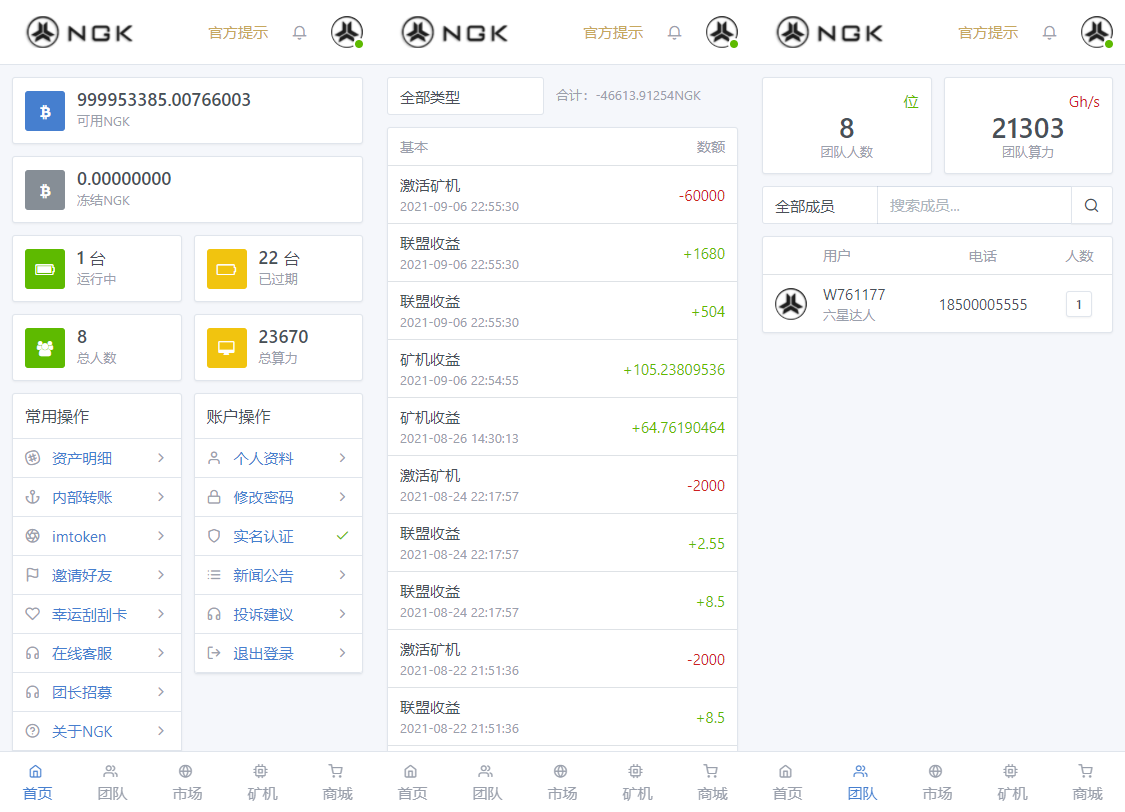
Task: Expand 资产明细 using its chevron arrow
Action: click(x=161, y=458)
